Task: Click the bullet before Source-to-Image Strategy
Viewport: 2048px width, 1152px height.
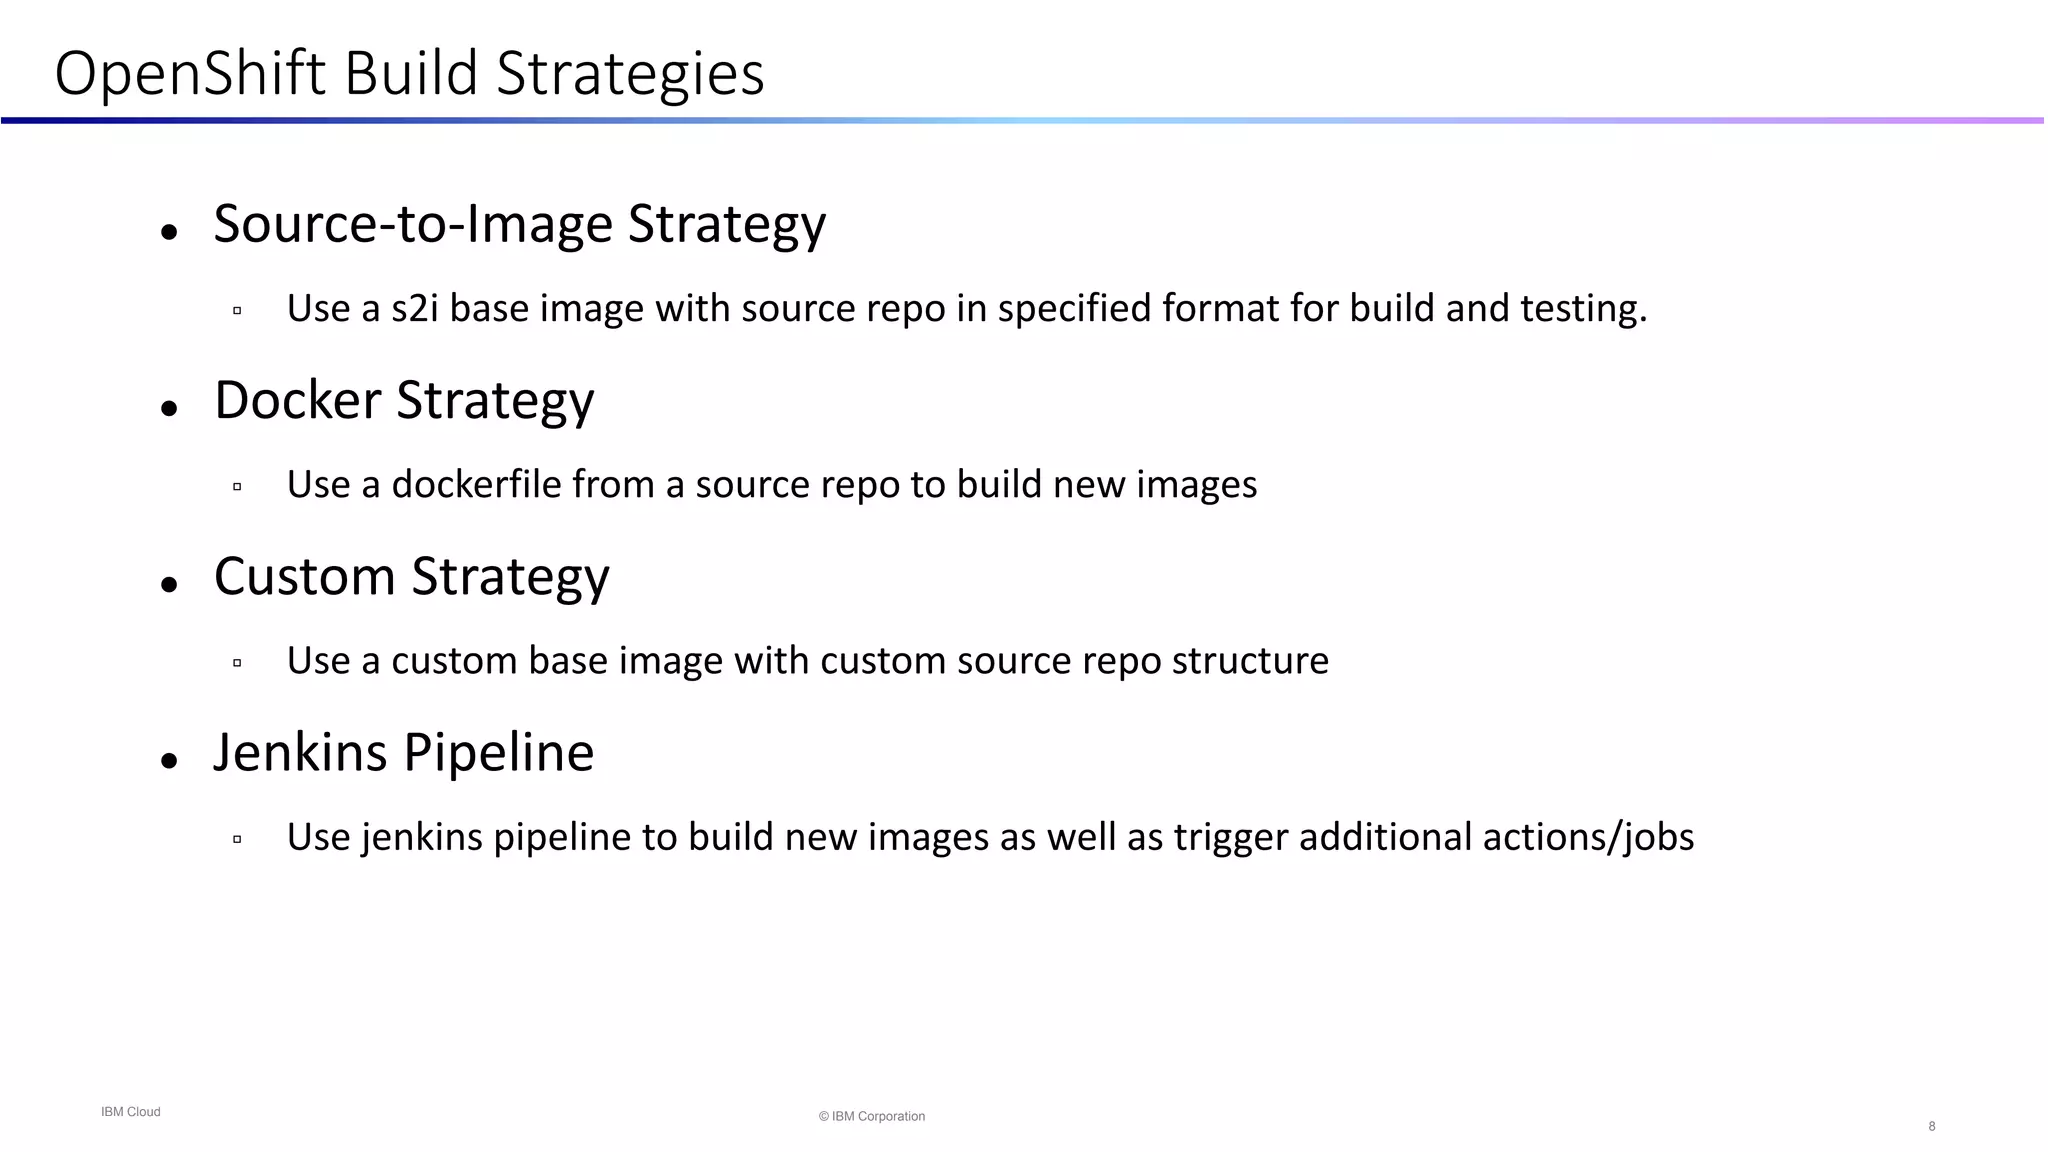Action: [169, 232]
